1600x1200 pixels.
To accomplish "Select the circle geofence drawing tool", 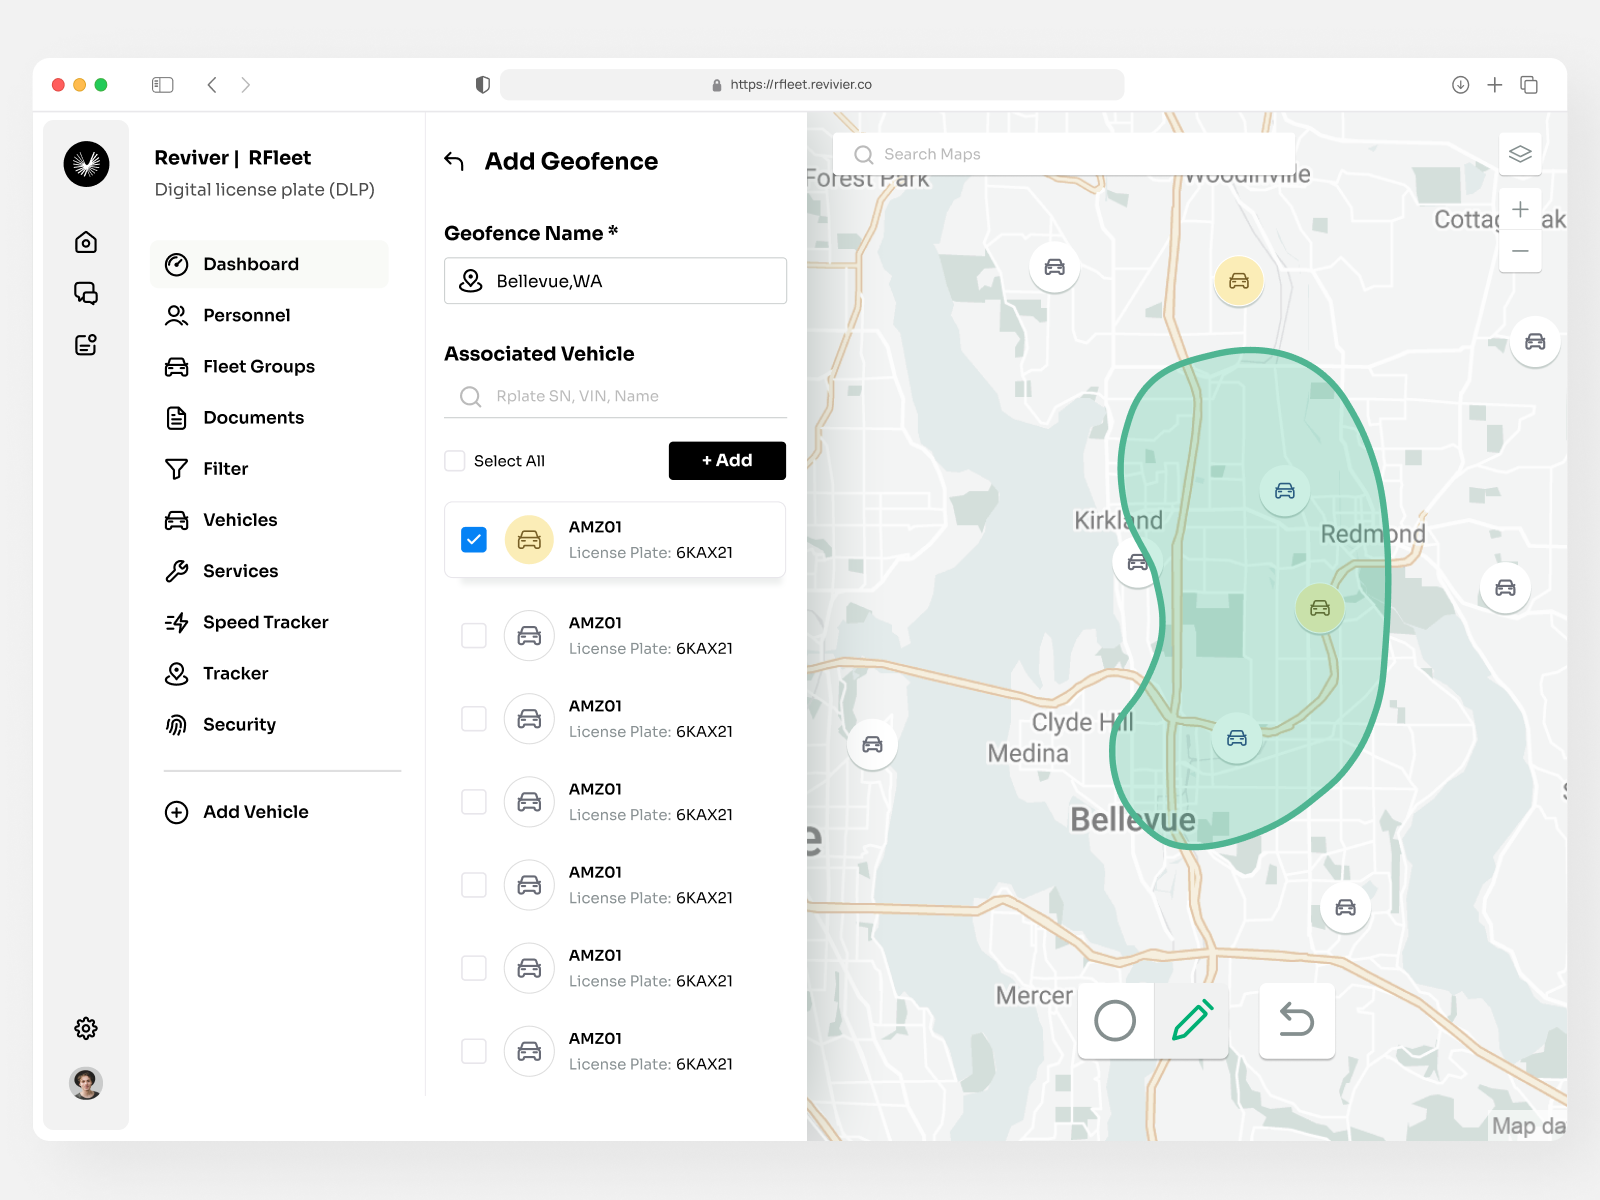I will [1115, 1021].
